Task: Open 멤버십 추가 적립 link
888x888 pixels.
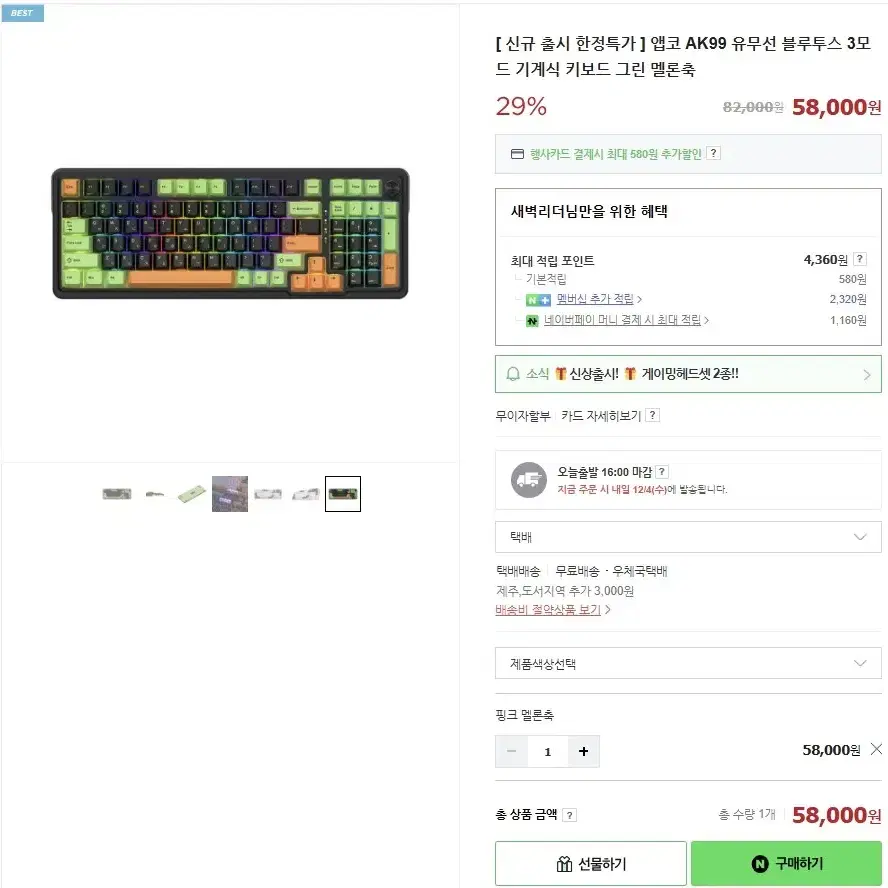Action: point(595,299)
